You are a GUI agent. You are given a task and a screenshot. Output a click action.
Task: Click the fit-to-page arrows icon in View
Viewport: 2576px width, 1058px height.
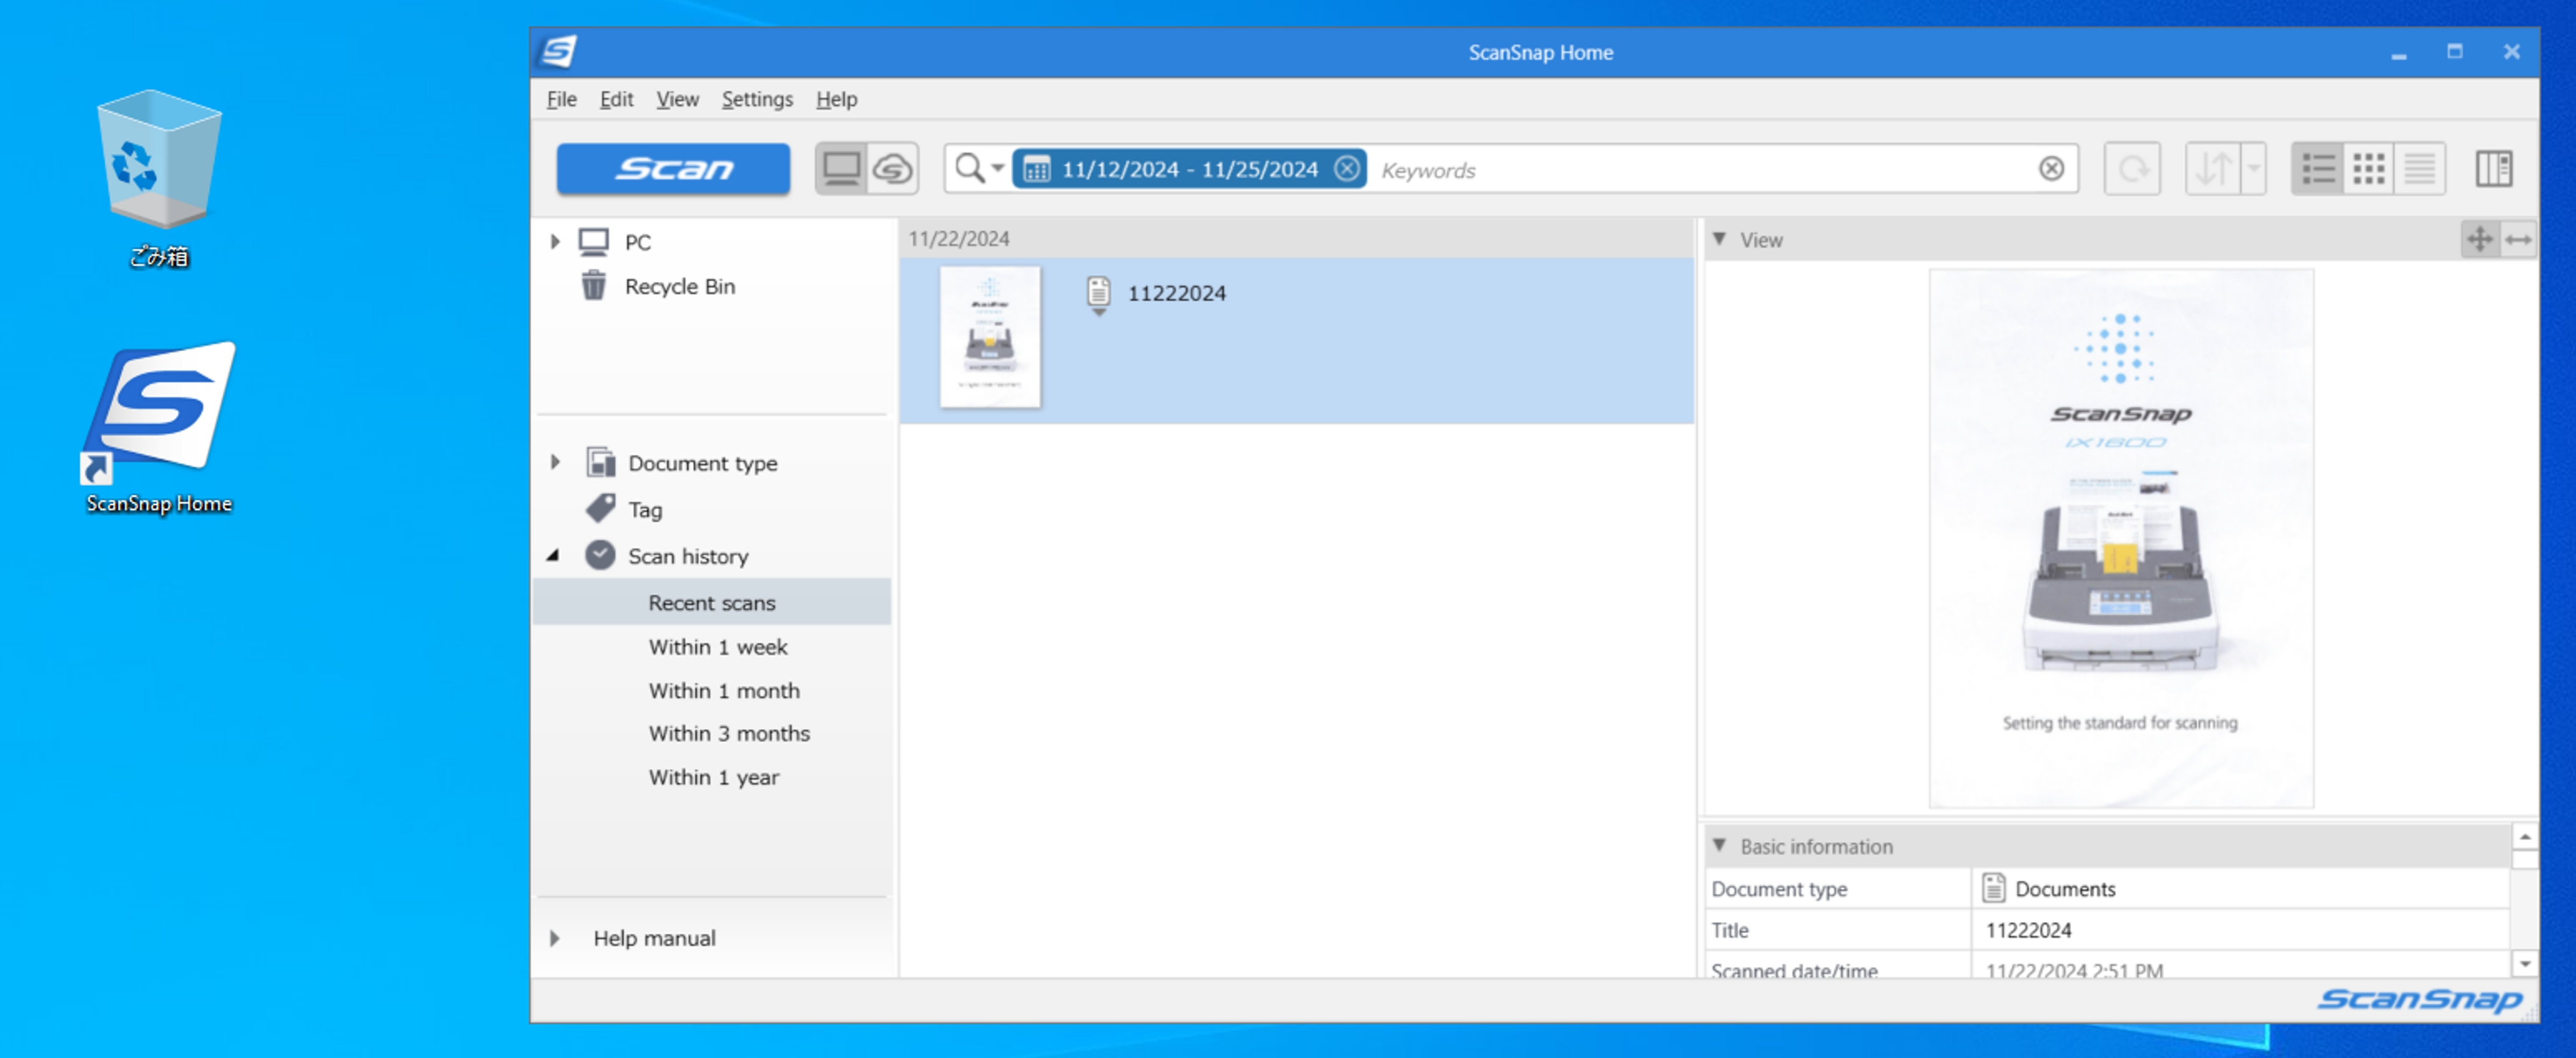2479,239
